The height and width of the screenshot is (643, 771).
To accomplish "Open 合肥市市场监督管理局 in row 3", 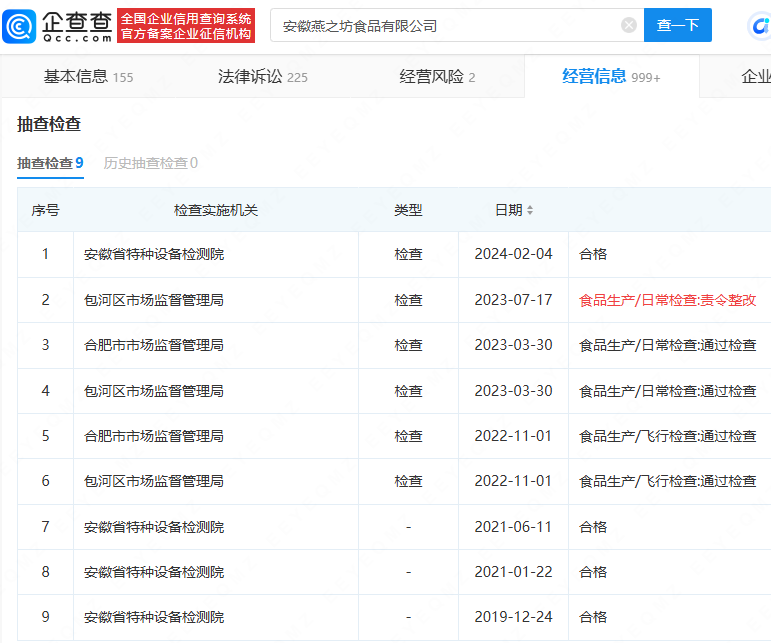I will point(153,345).
